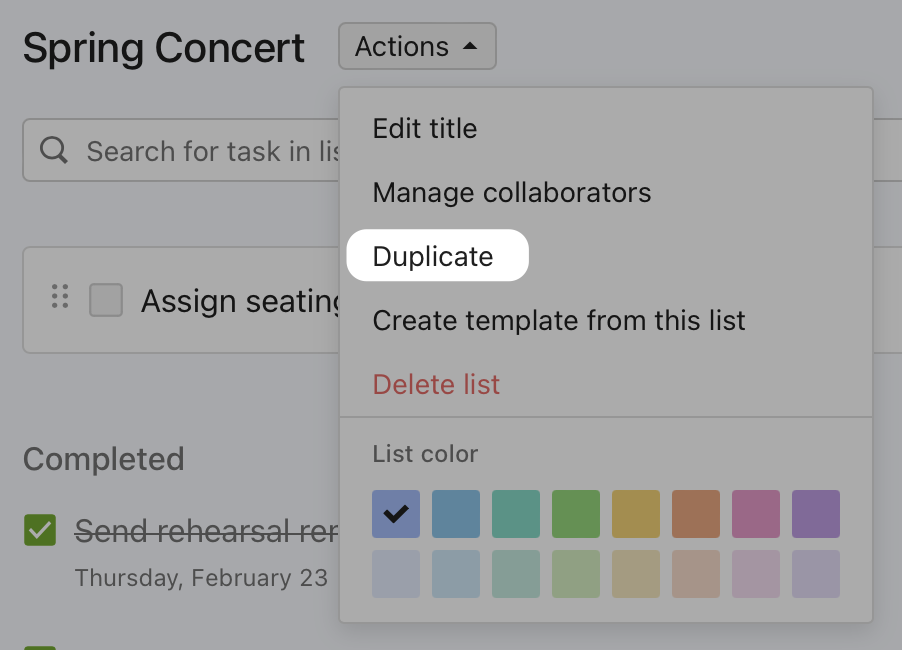This screenshot has width=902, height=650.
Task: Grab the drag handle beside Assign seating
Action: click(60, 297)
